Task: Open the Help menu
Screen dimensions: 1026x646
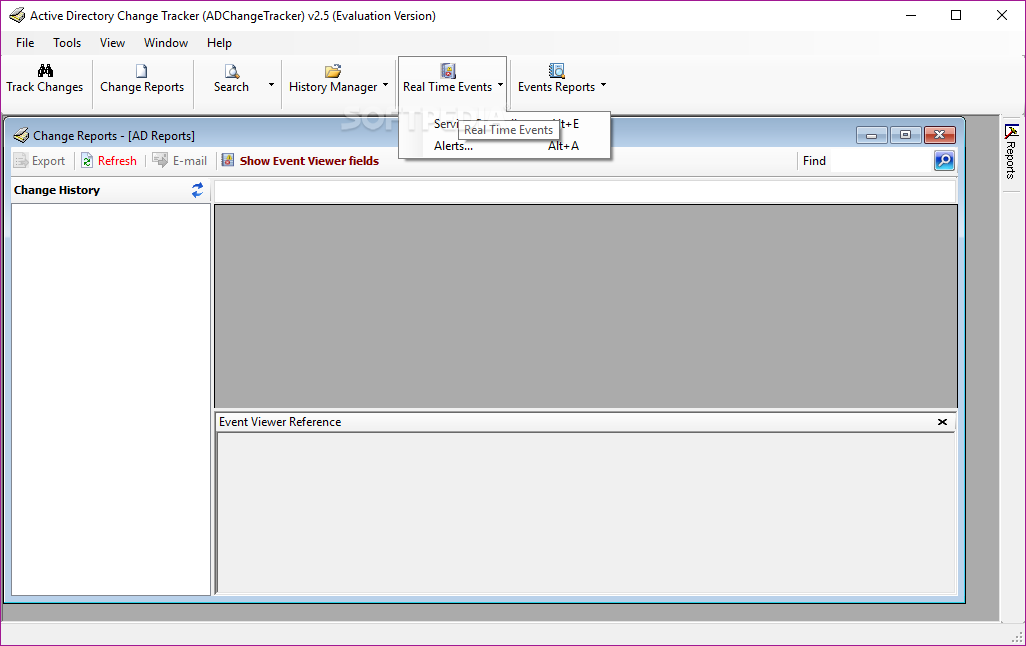Action: click(x=219, y=43)
